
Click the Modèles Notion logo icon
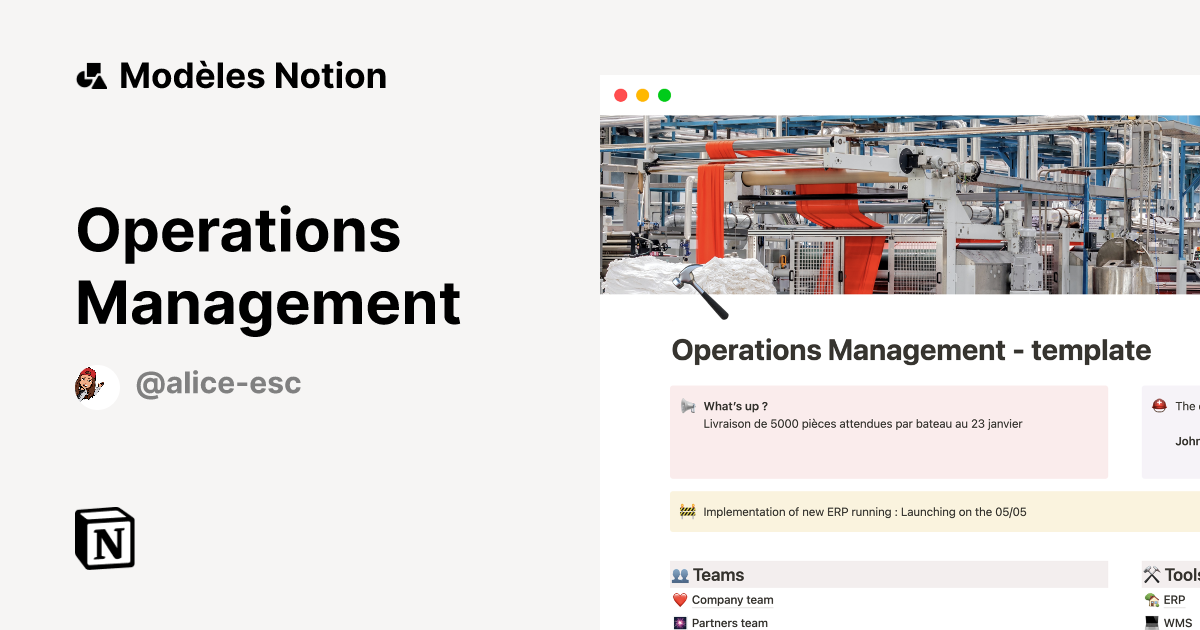pos(93,74)
